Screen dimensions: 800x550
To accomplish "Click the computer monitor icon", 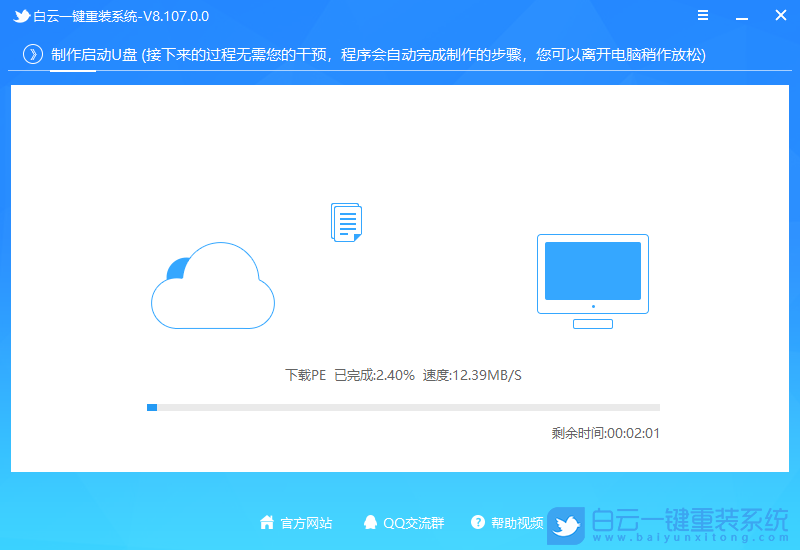I will pyautogui.click(x=592, y=281).
